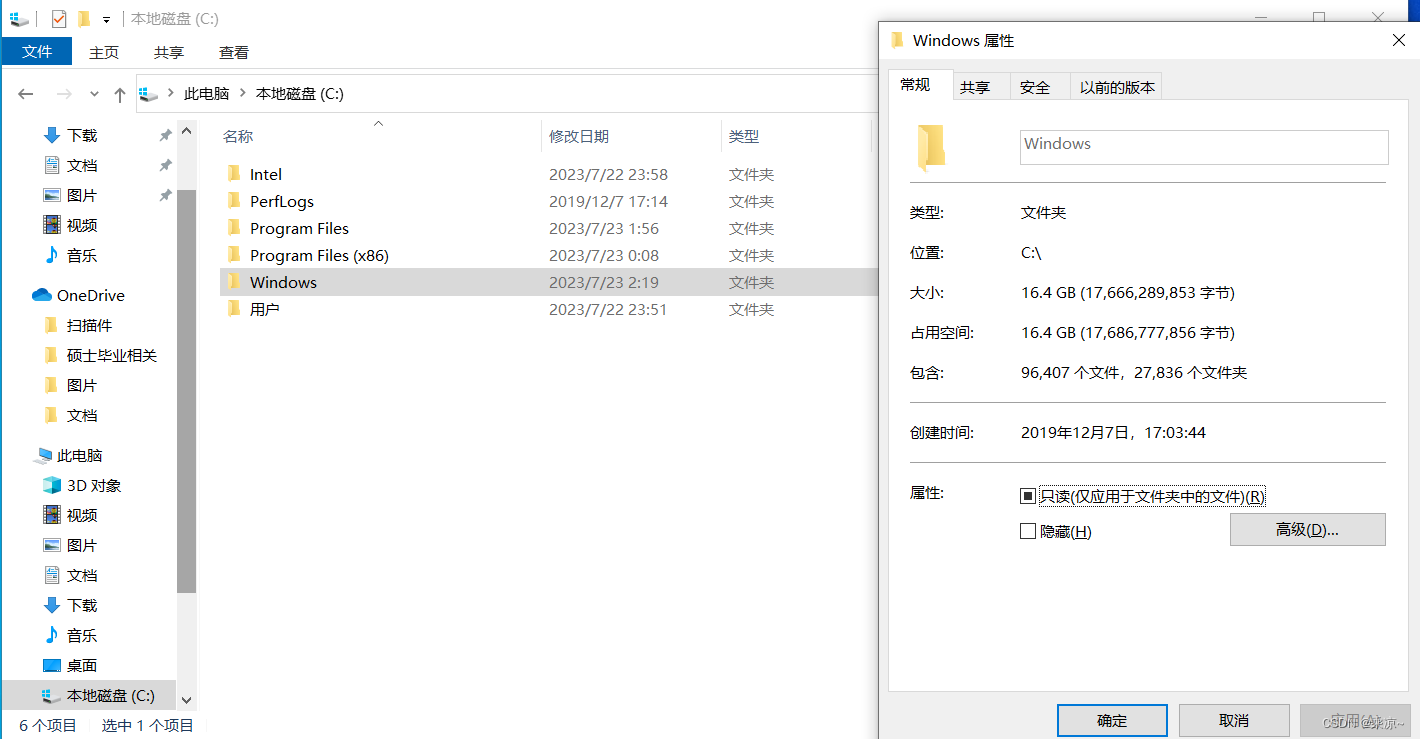Open the recent locations dropdown arrow
This screenshot has width=1420, height=739.
(x=94, y=94)
